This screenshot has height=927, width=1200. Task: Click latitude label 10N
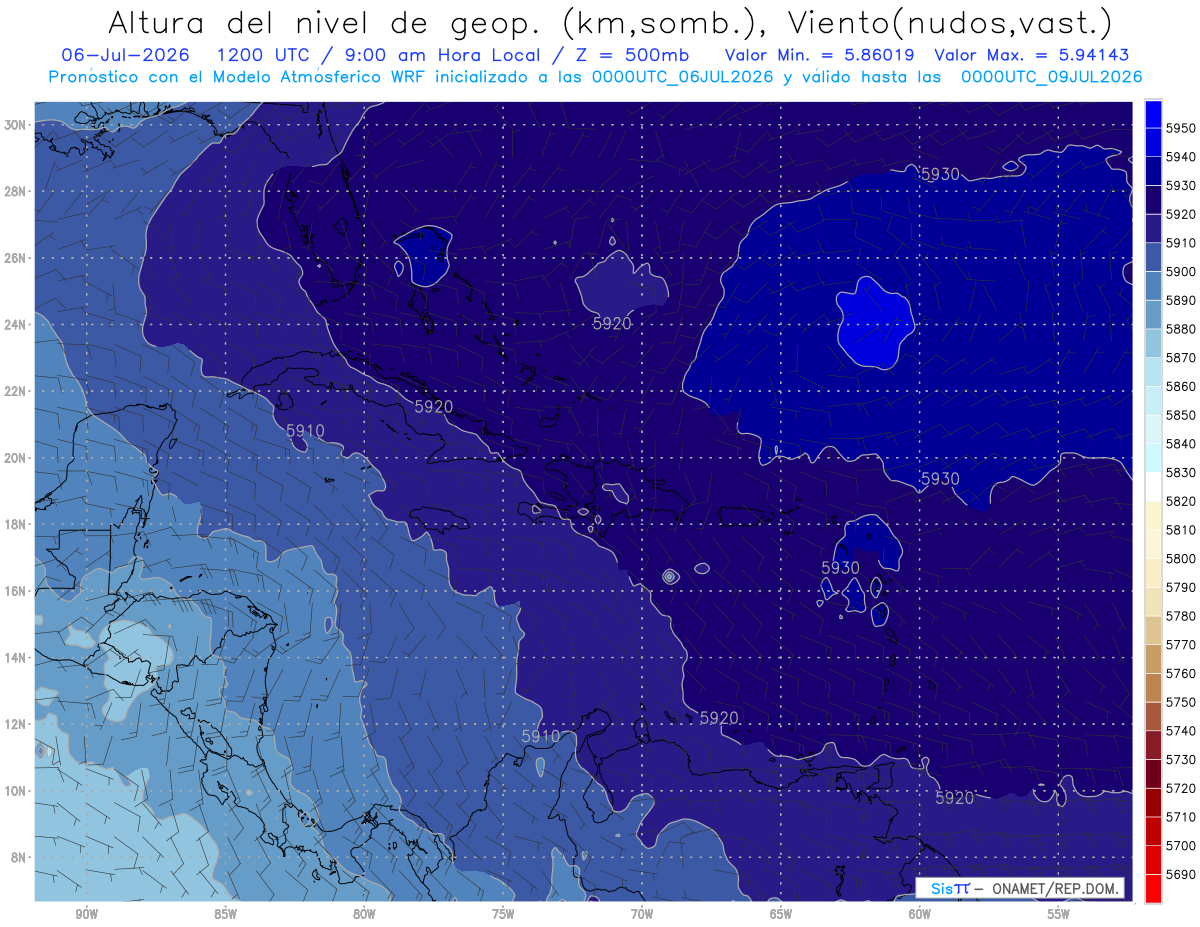click(15, 791)
